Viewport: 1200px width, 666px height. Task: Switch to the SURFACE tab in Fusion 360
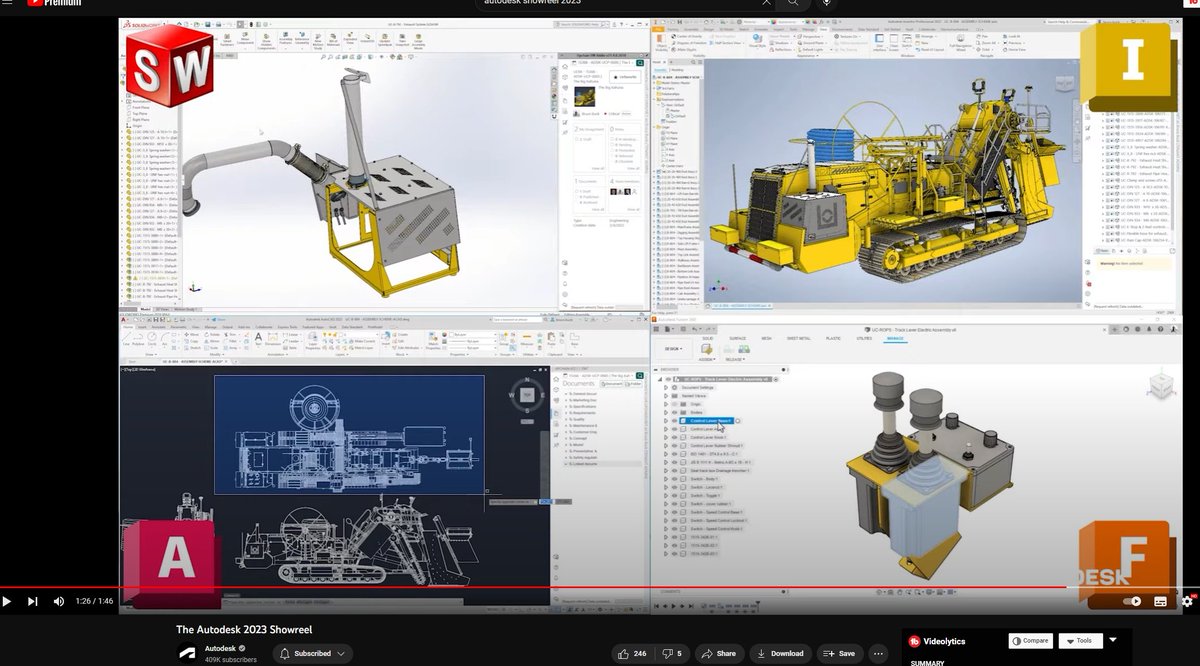(738, 338)
